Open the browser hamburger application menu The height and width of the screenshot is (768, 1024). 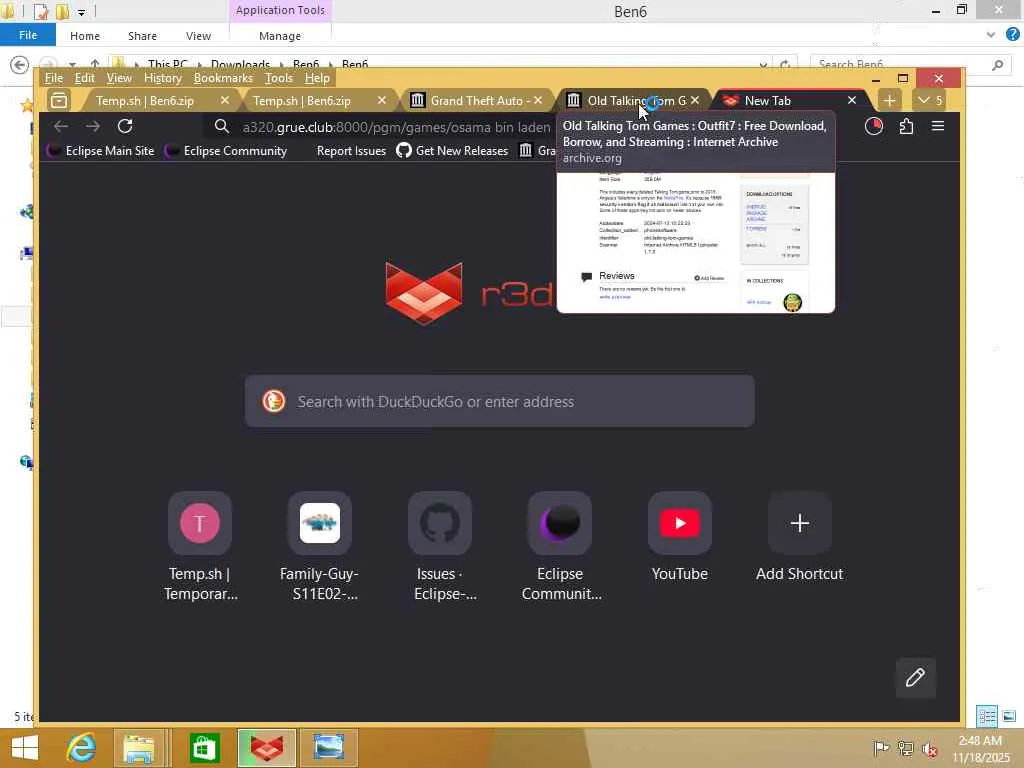938,126
